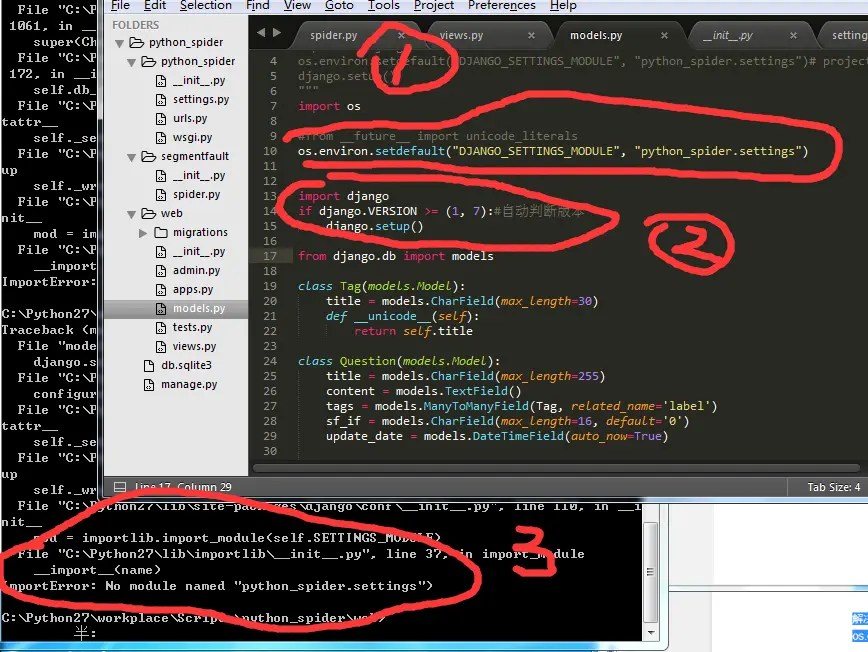Click line number 17 in gutter
Screen dimensions: 868x652
click(x=270, y=256)
